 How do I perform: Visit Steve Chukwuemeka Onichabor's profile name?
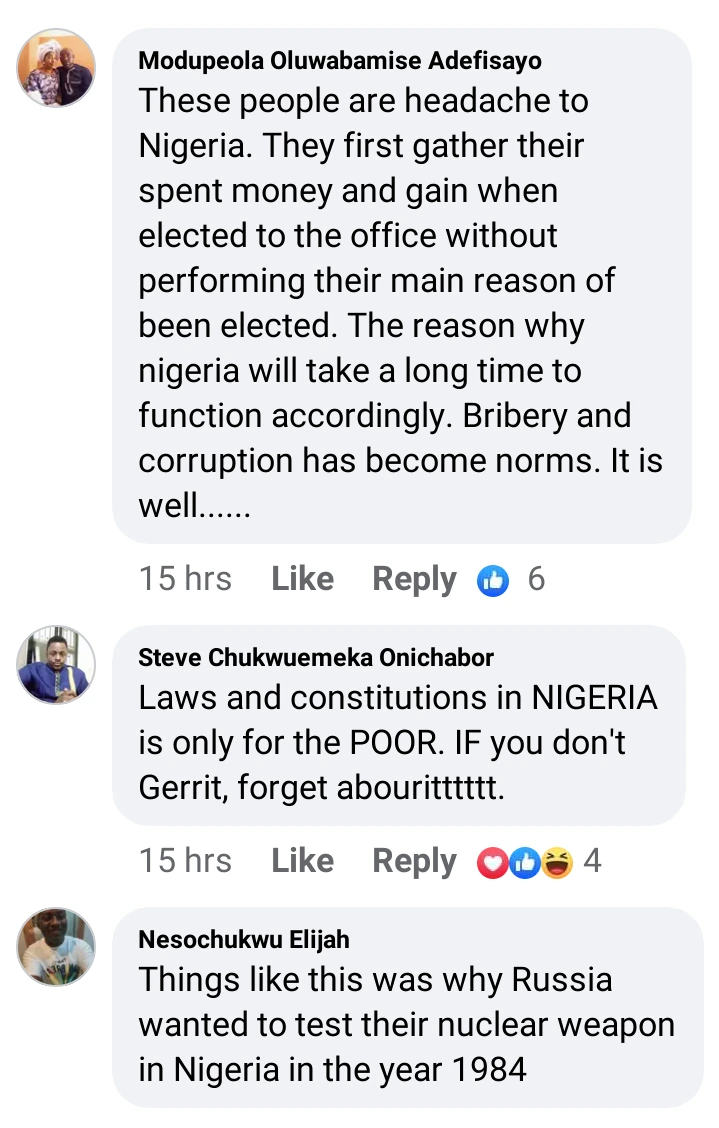point(316,658)
